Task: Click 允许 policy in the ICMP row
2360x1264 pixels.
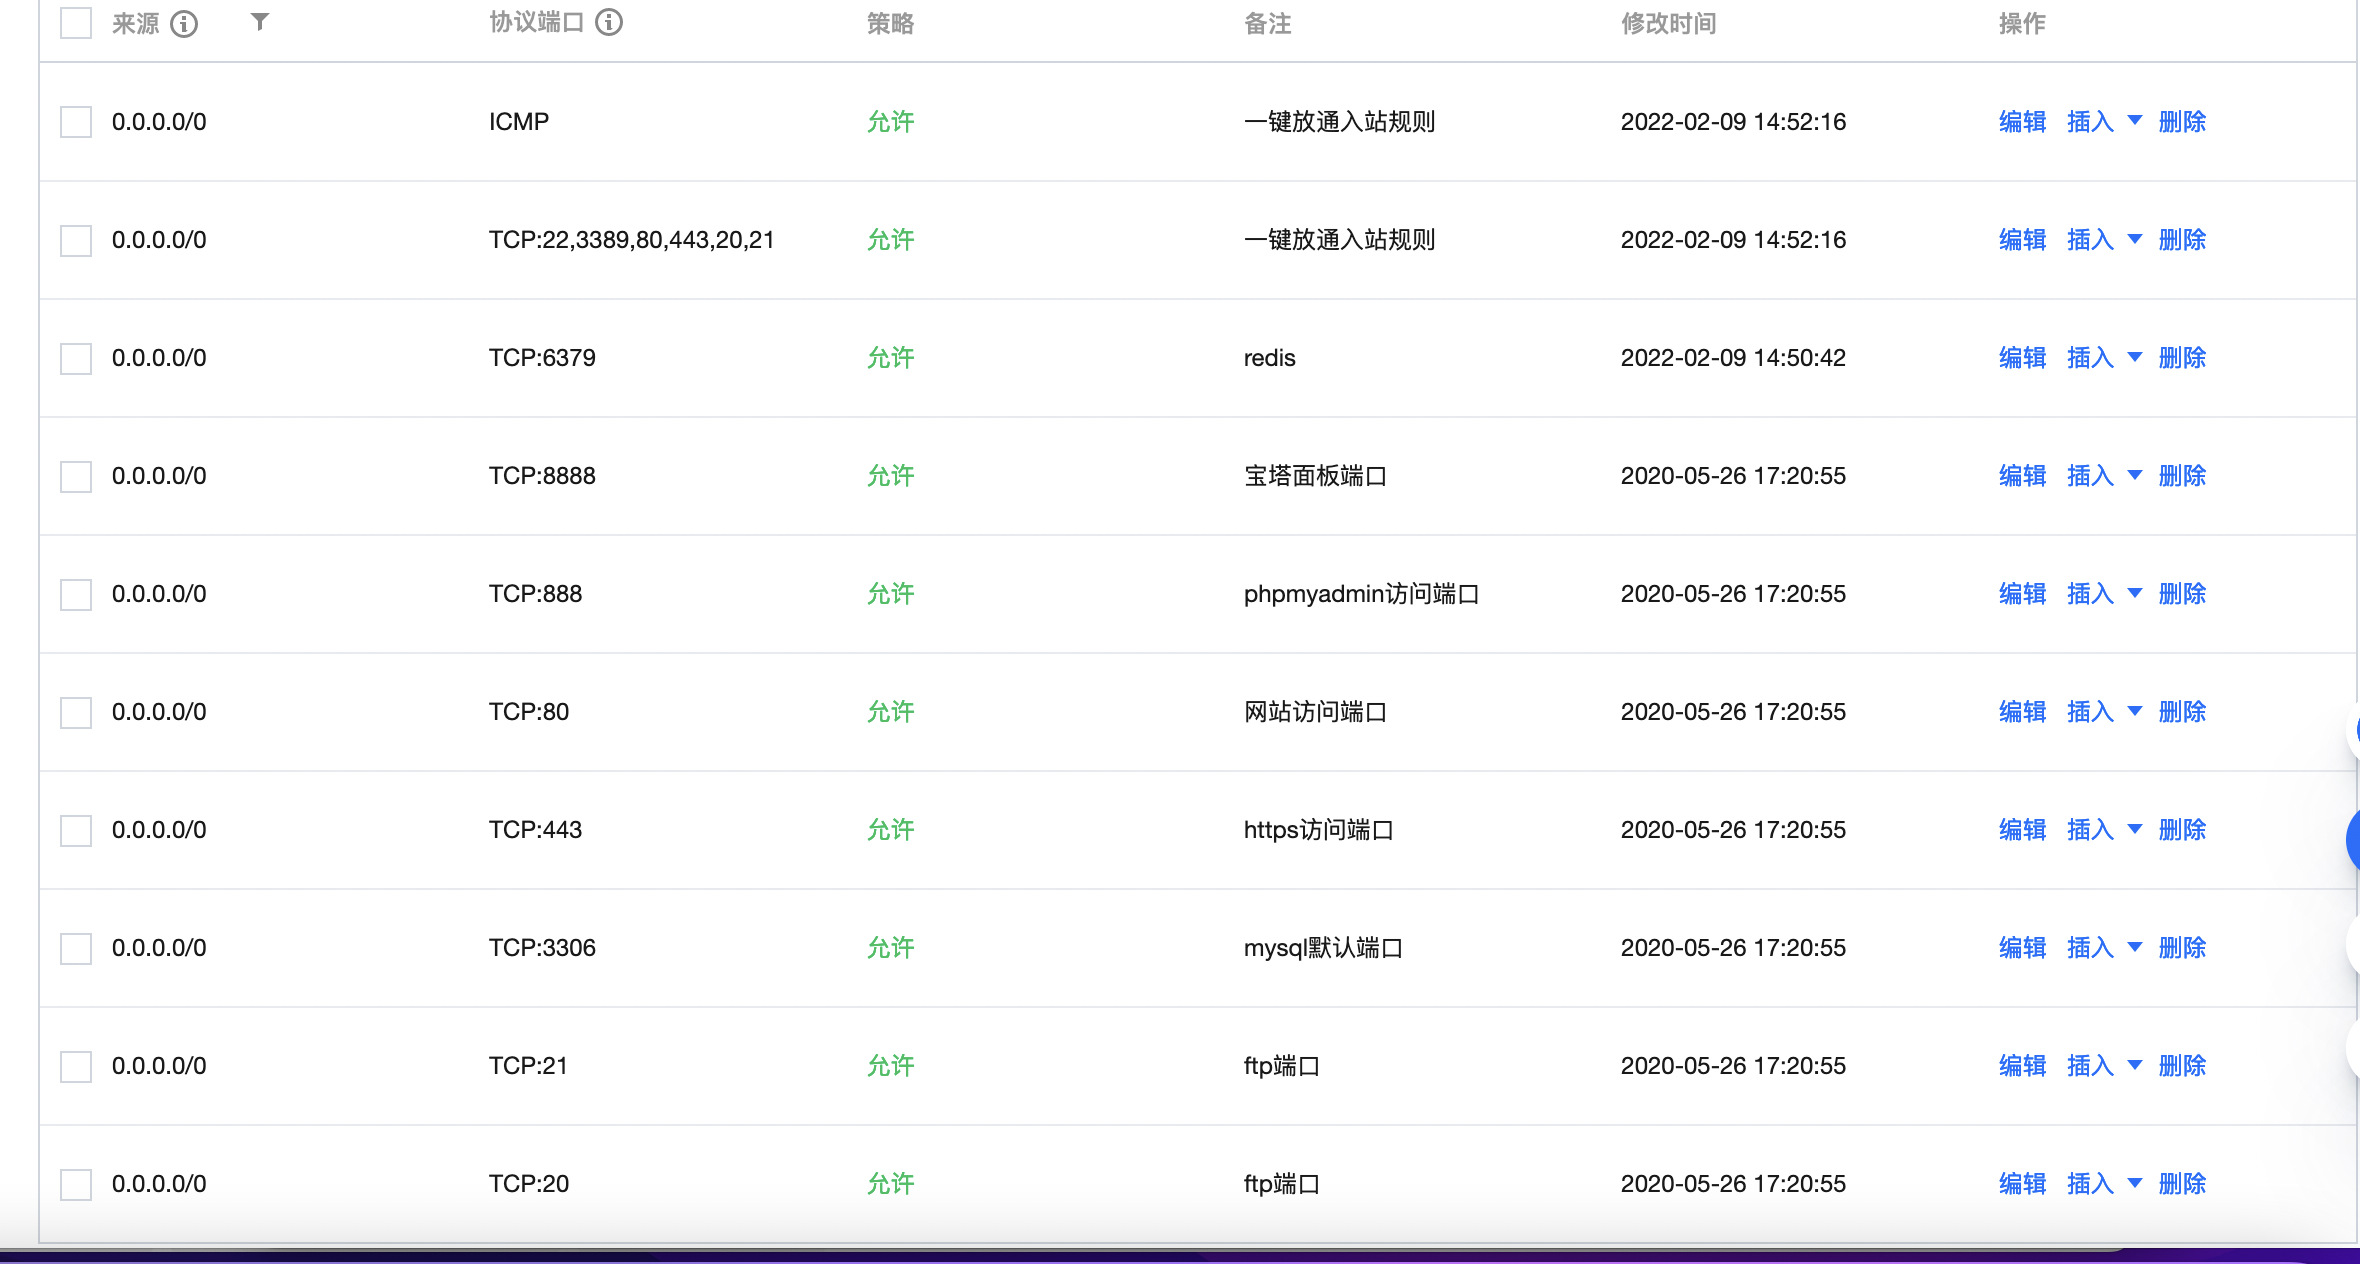Action: point(890,122)
